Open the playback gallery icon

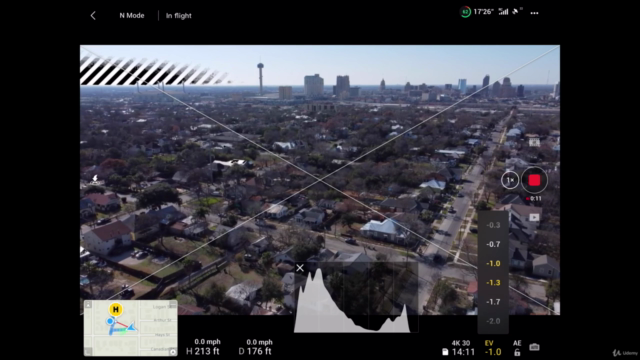(x=534, y=218)
